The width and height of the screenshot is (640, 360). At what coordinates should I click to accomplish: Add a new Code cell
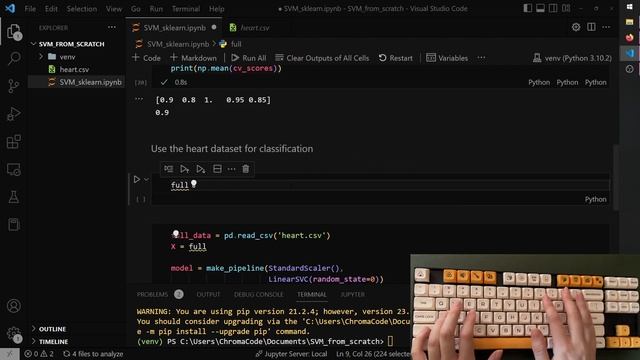pyautogui.click(x=146, y=58)
